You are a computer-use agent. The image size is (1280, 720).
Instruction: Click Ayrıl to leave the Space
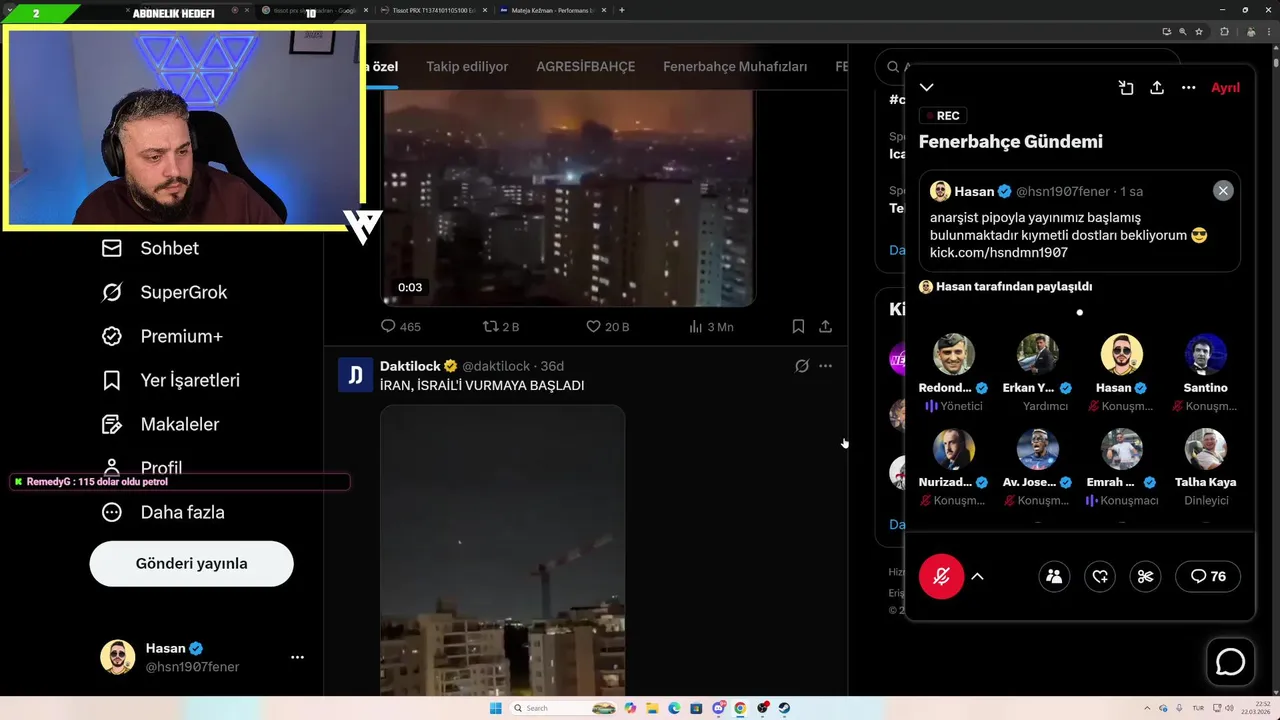1225,88
